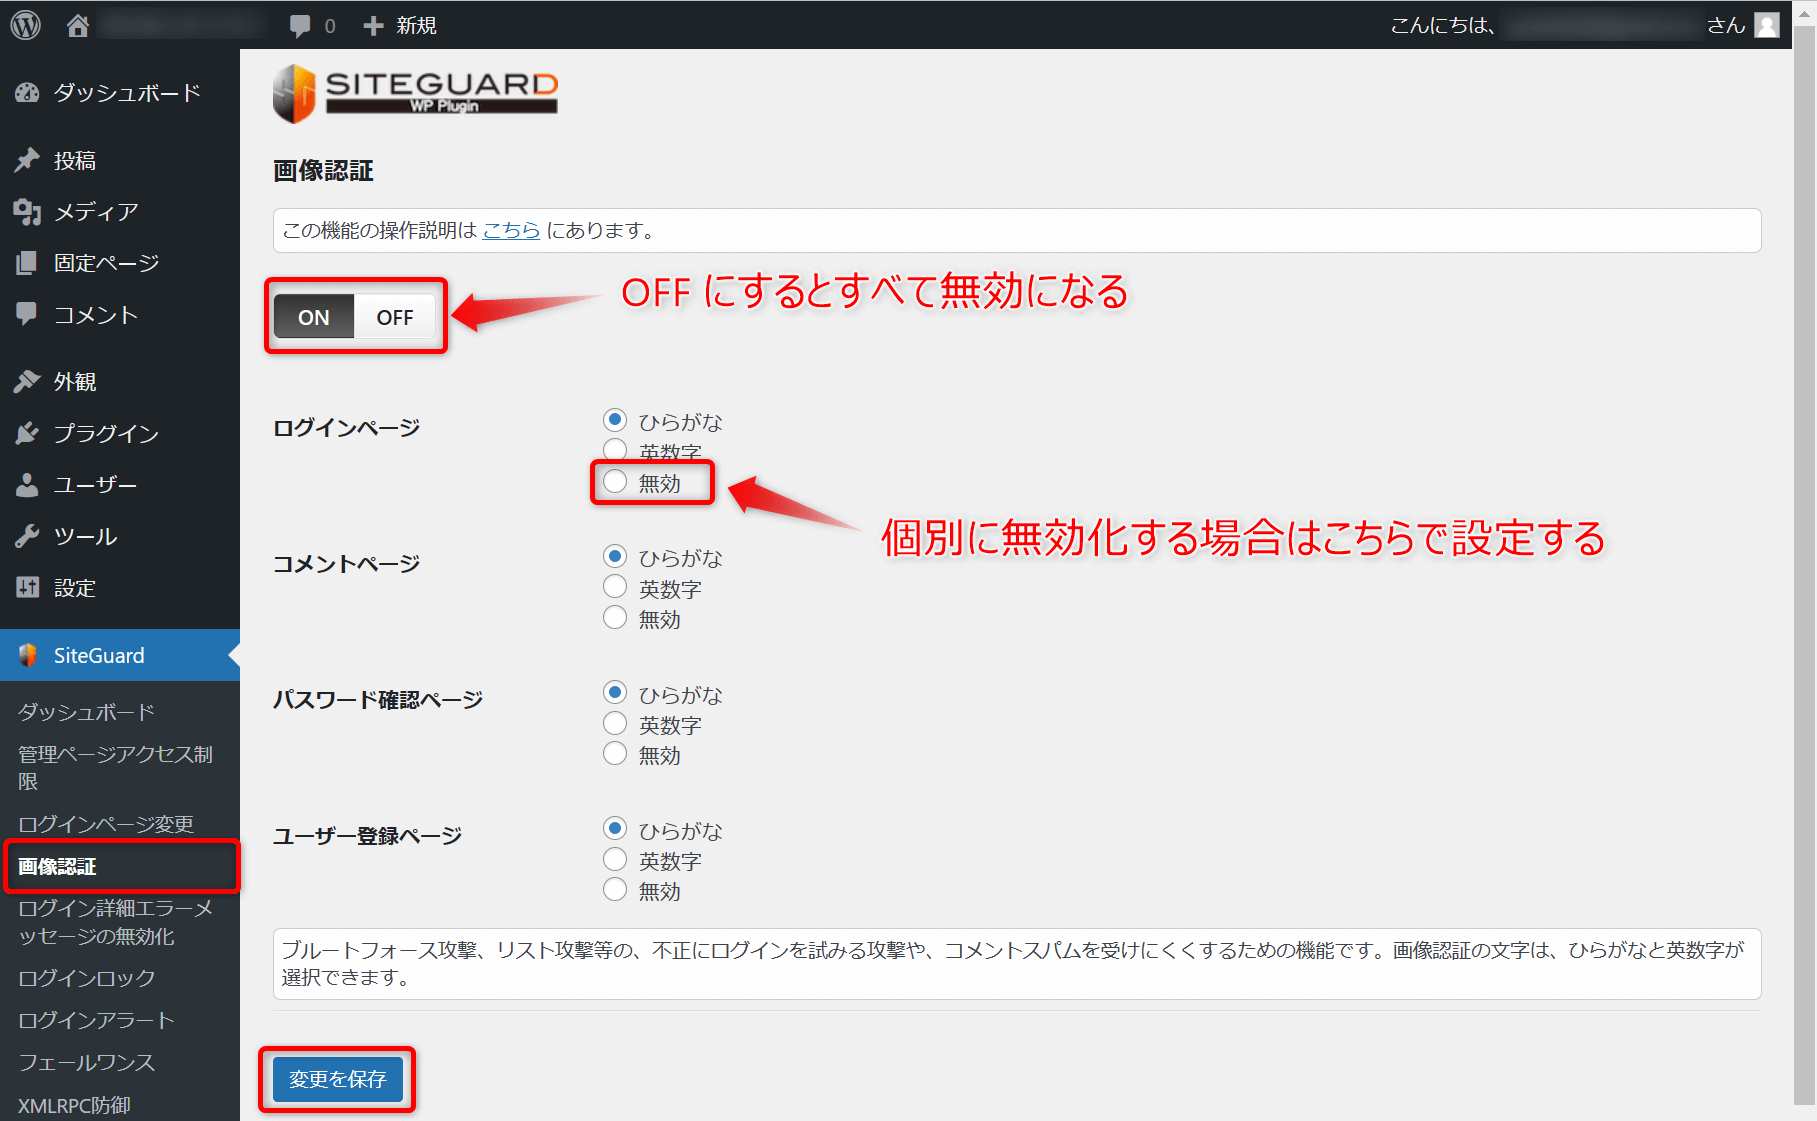Open the 固定ページ menu
Screen dimensions: 1817x1121
pos(120,263)
